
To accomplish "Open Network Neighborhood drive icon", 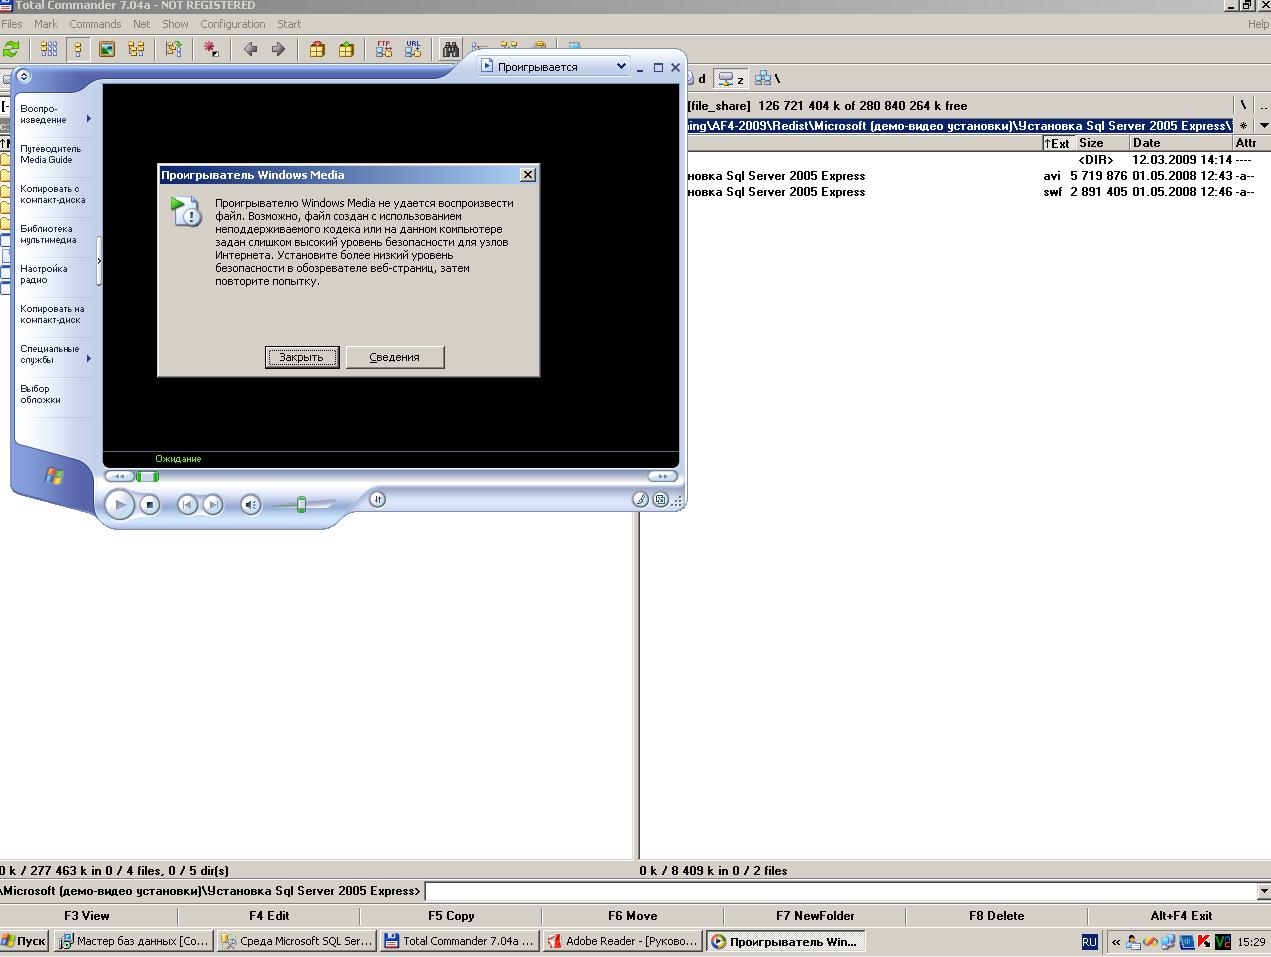I will (x=763, y=78).
